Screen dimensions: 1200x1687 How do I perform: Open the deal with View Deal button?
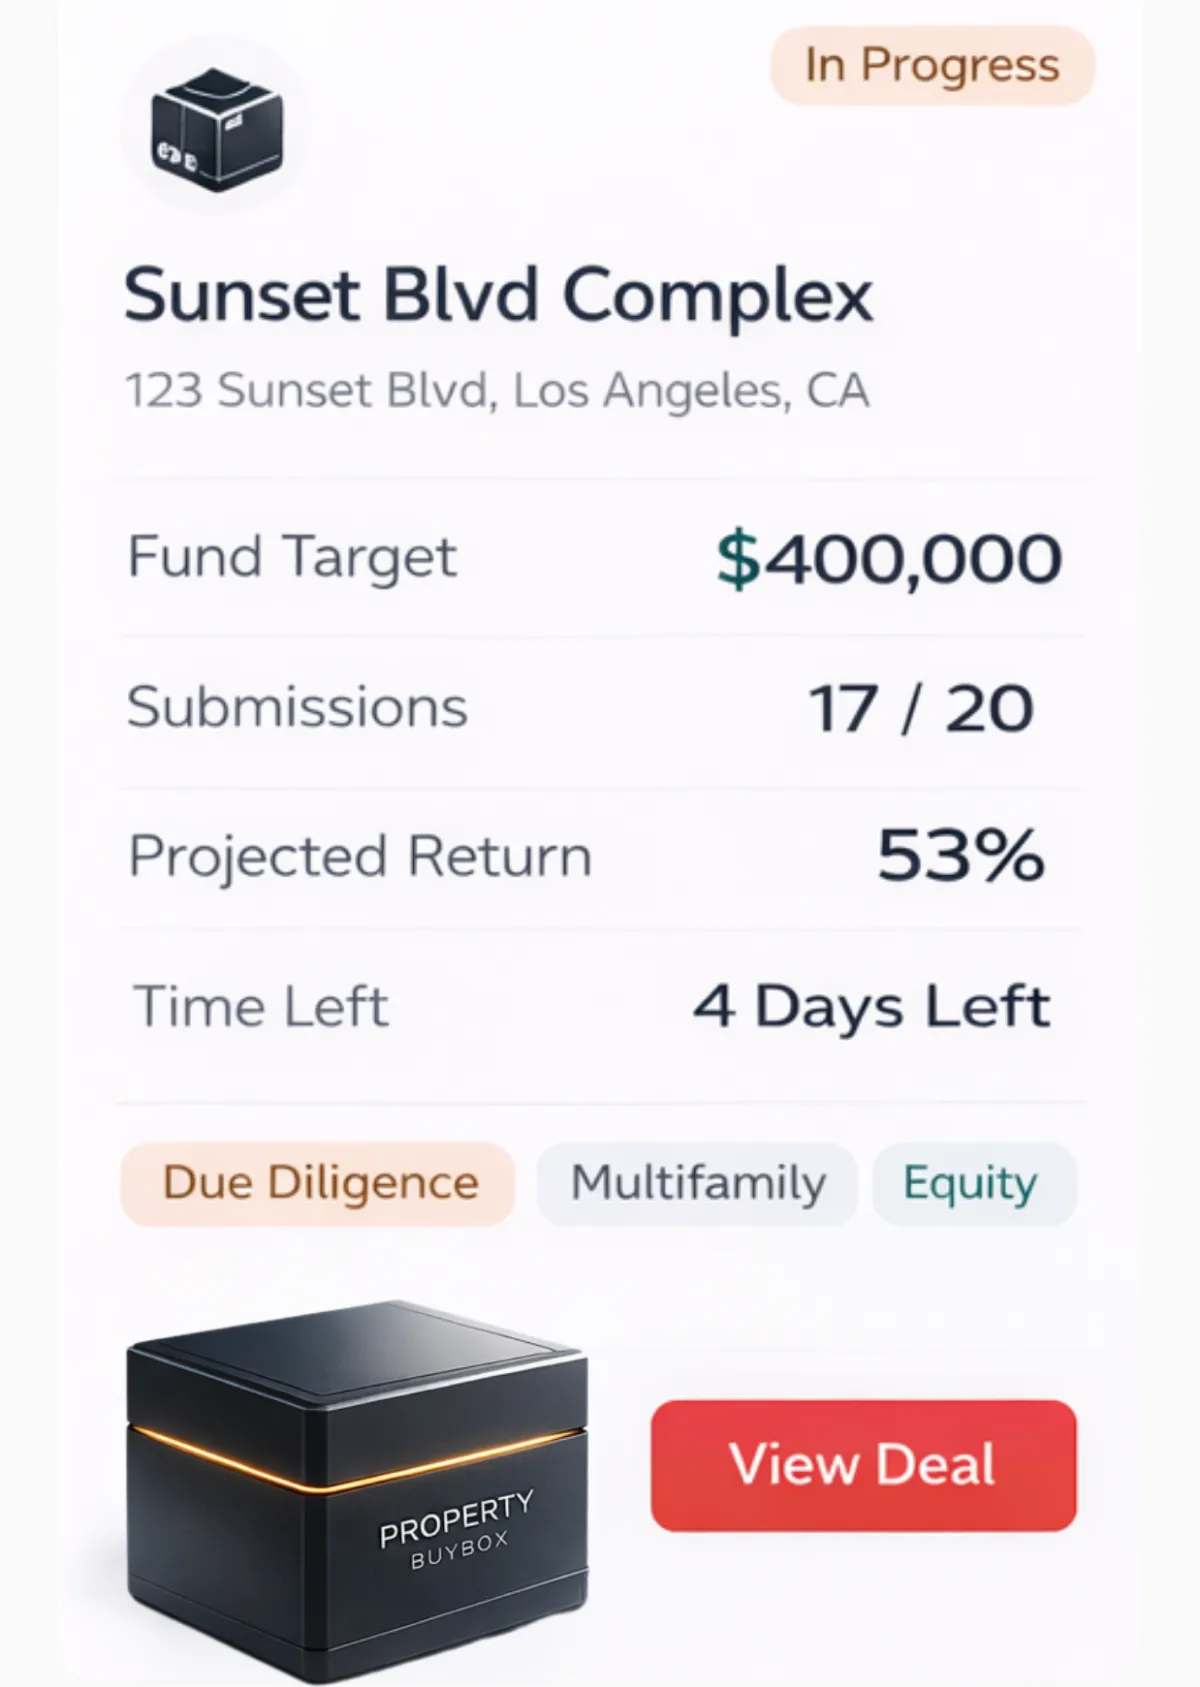pos(864,1465)
